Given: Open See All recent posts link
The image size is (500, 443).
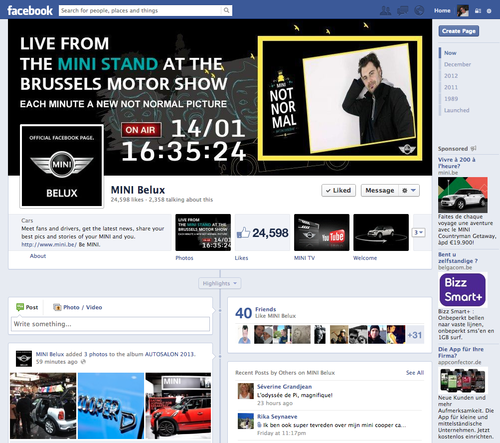Looking at the screenshot, I should click(x=415, y=372).
